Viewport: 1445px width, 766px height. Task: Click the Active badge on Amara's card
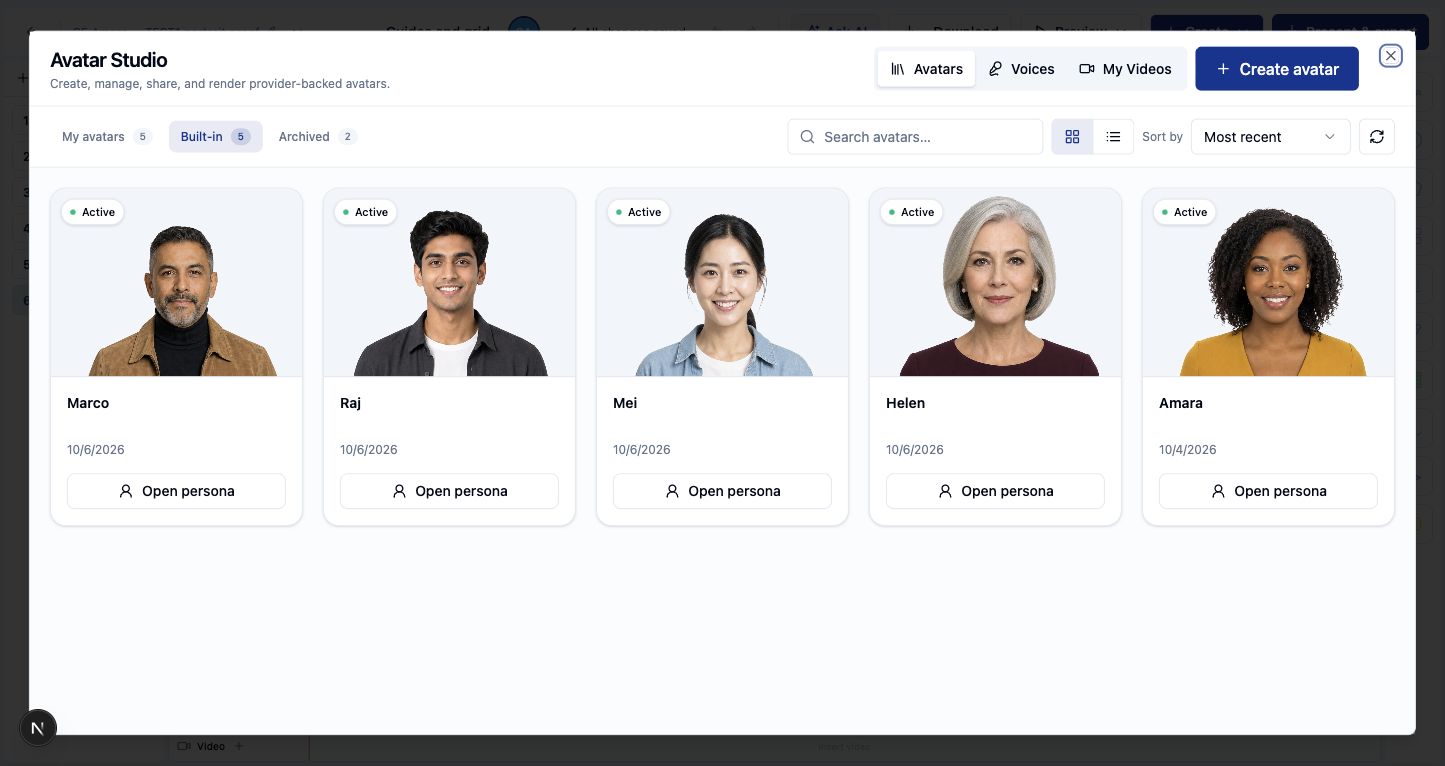click(1184, 212)
